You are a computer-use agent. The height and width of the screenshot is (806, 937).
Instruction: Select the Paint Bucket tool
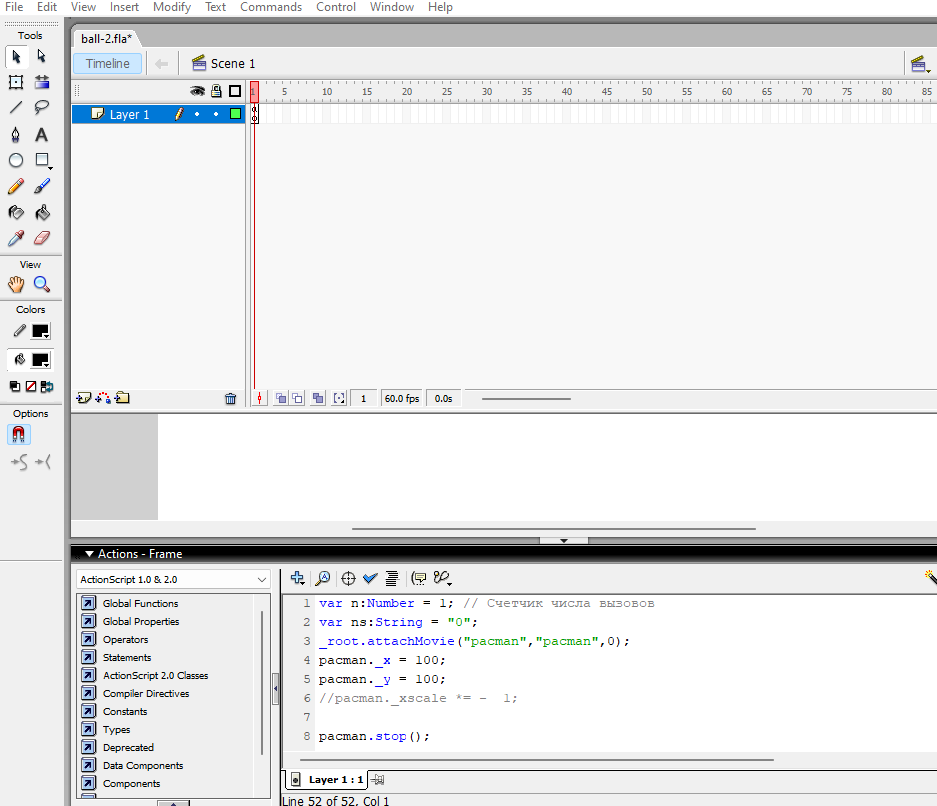[x=42, y=213]
